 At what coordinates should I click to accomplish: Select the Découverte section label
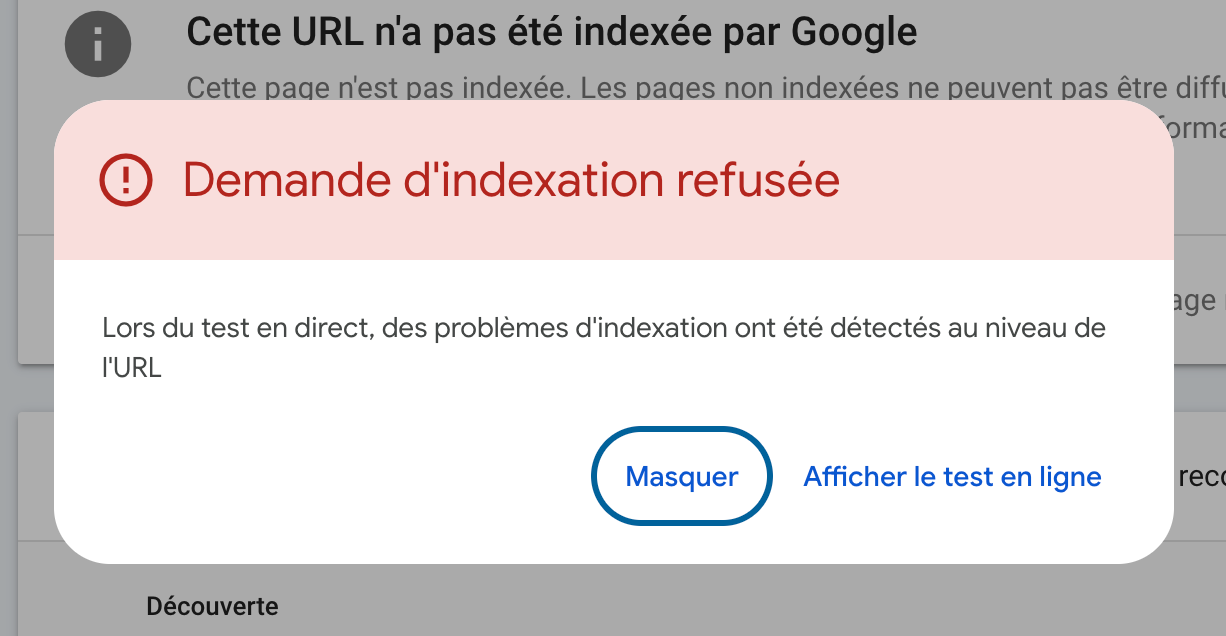click(x=212, y=606)
